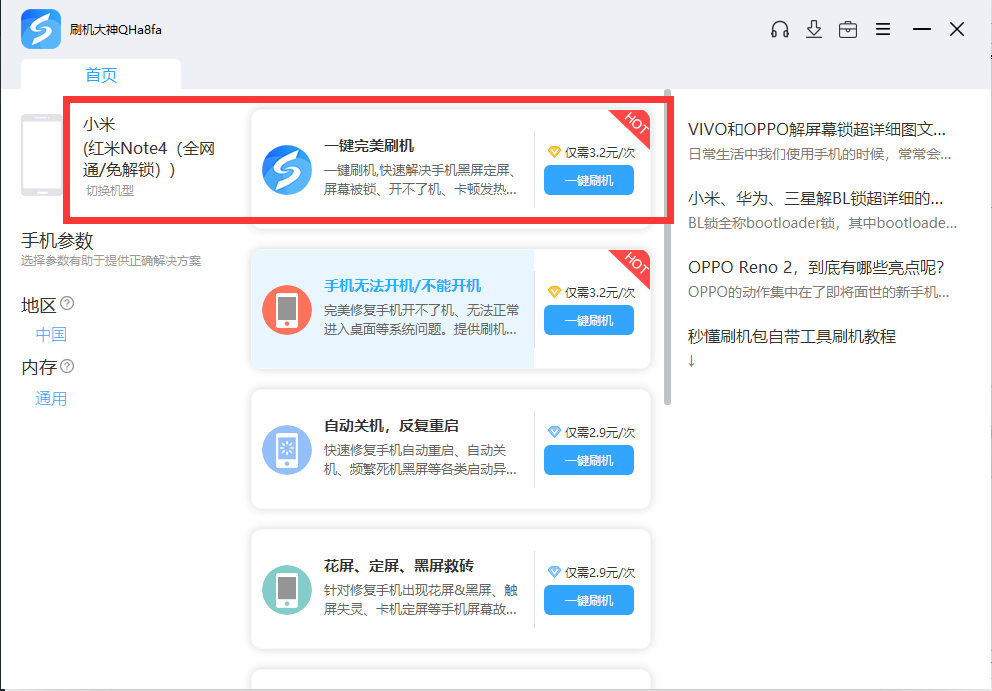This screenshot has height=691, width=992.
Task: Click 手机参数 section heading
Action: [57, 240]
